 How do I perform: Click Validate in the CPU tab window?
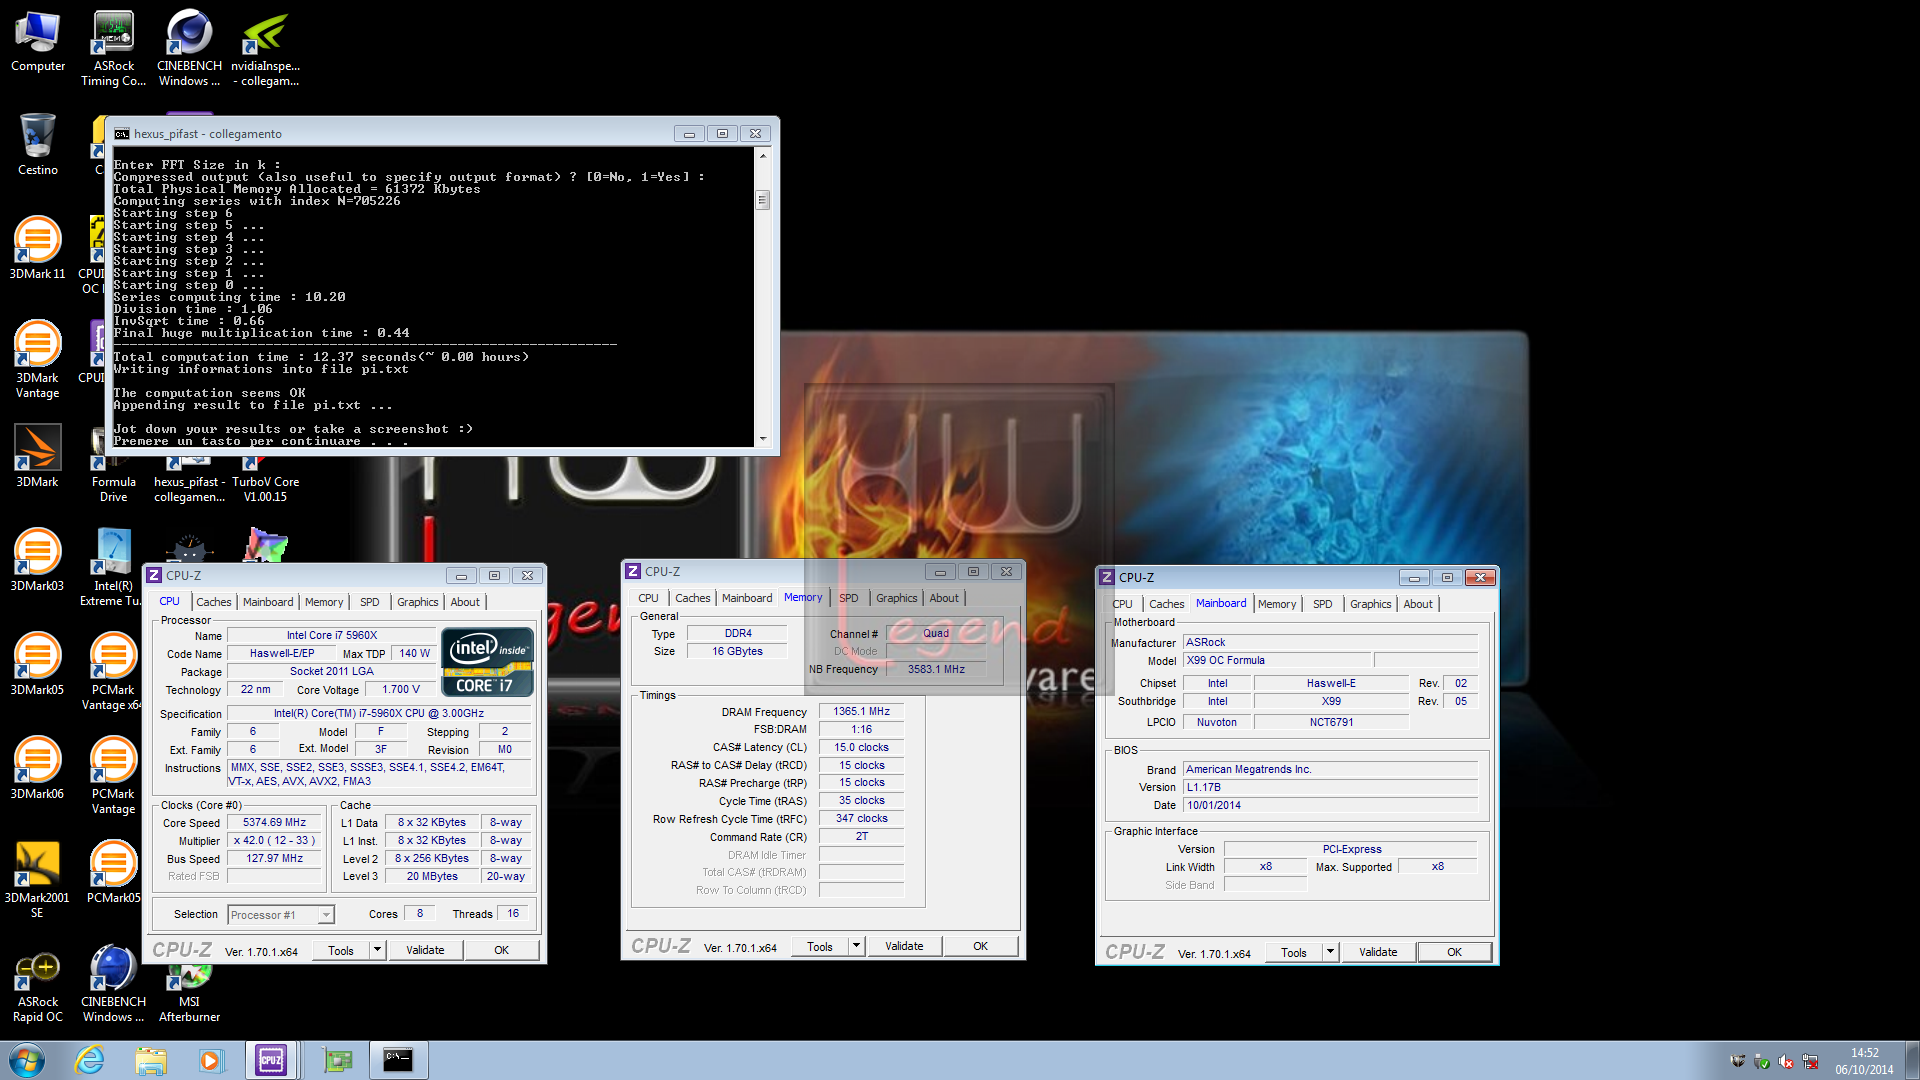point(425,950)
